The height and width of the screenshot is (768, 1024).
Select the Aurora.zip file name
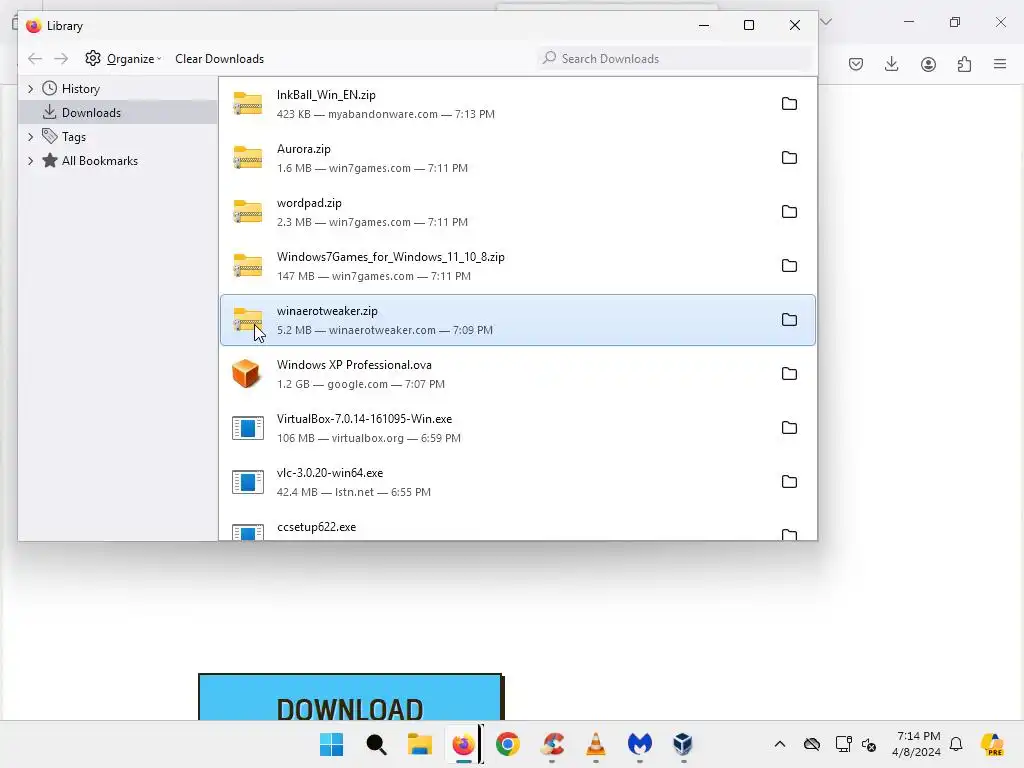pos(304,149)
